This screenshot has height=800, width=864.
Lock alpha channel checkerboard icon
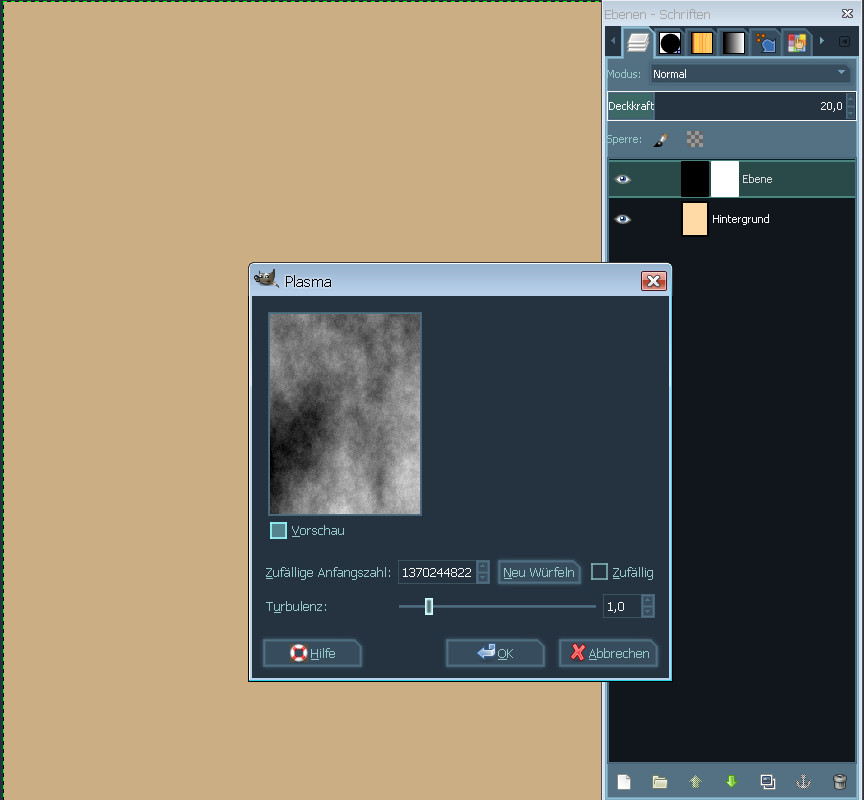pyautogui.click(x=695, y=140)
